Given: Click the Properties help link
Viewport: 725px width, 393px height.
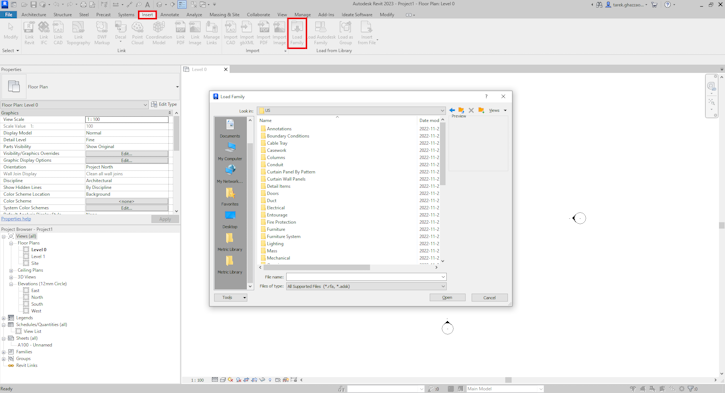Looking at the screenshot, I should [x=16, y=219].
